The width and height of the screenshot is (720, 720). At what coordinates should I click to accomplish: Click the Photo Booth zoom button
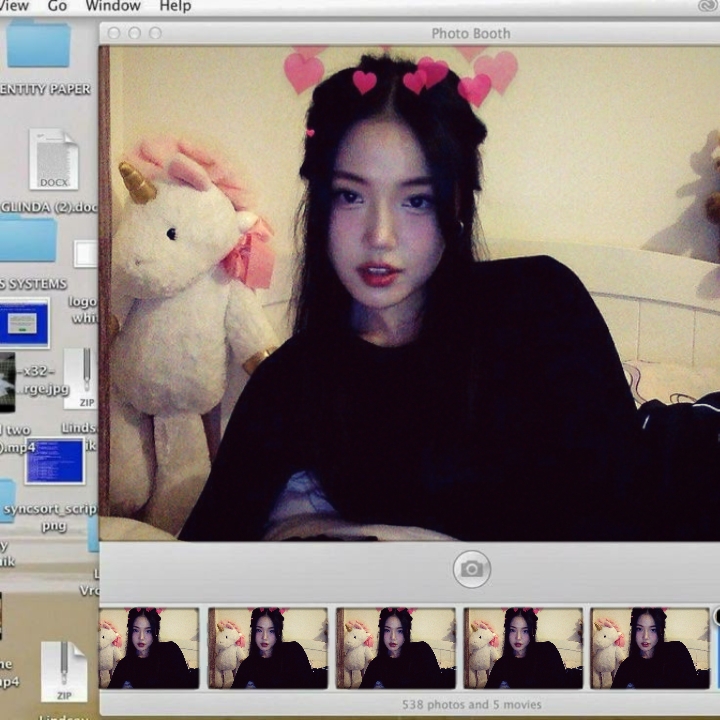pyautogui.click(x=155, y=33)
